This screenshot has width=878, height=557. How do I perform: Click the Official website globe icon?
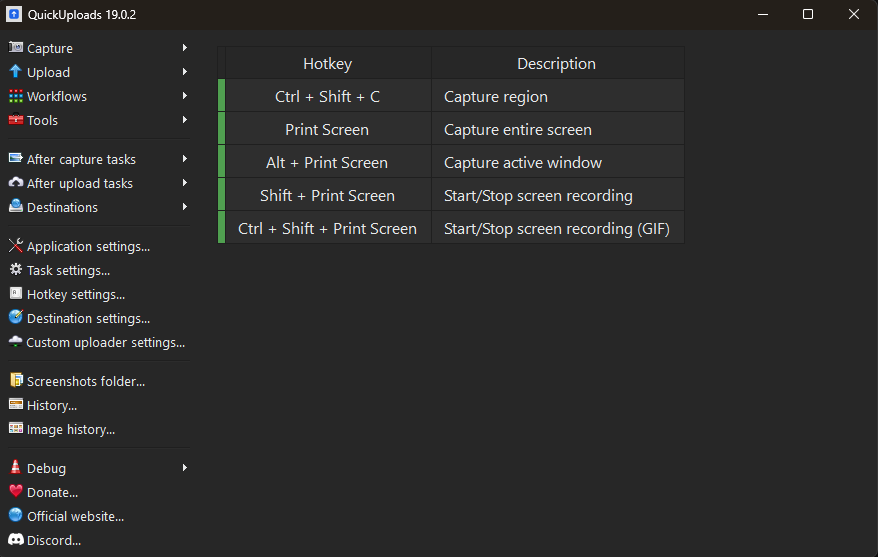(16, 516)
